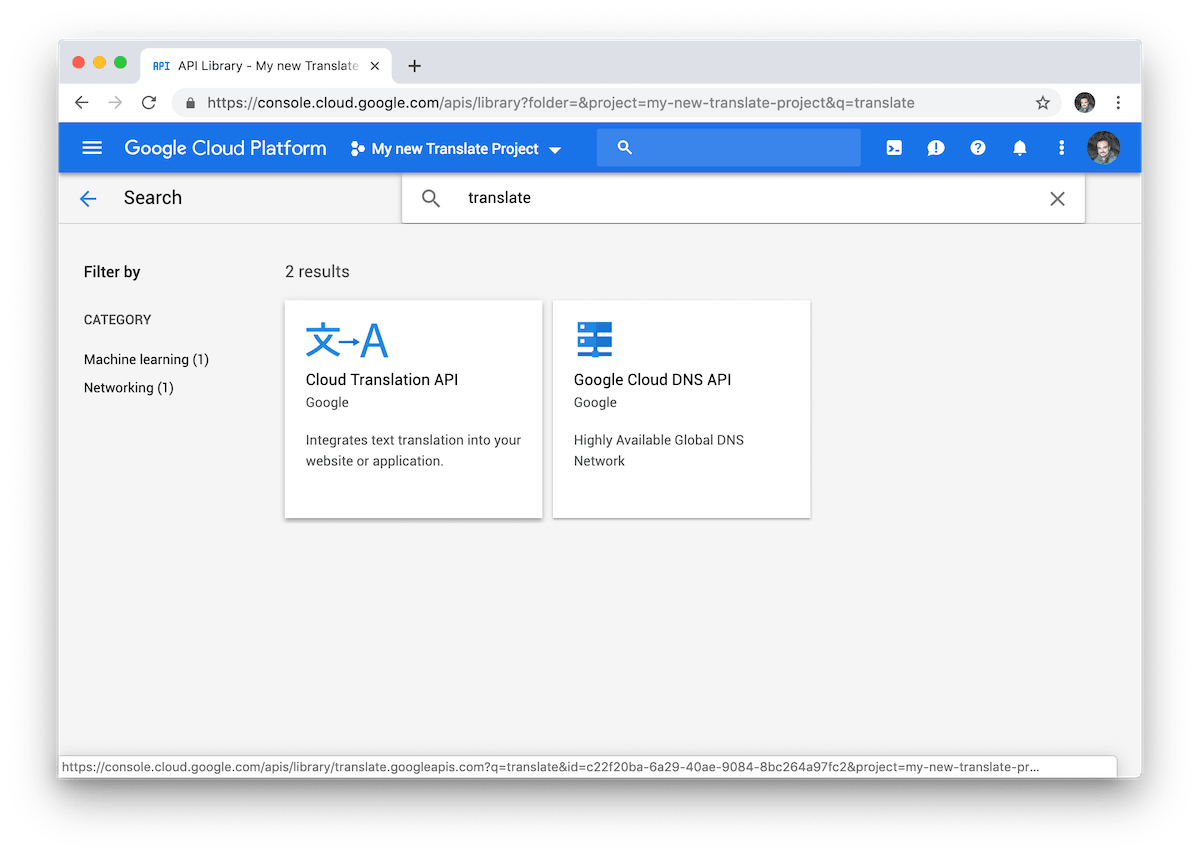Open the navigation hamburger menu
The height and width of the screenshot is (855, 1200).
[91, 147]
